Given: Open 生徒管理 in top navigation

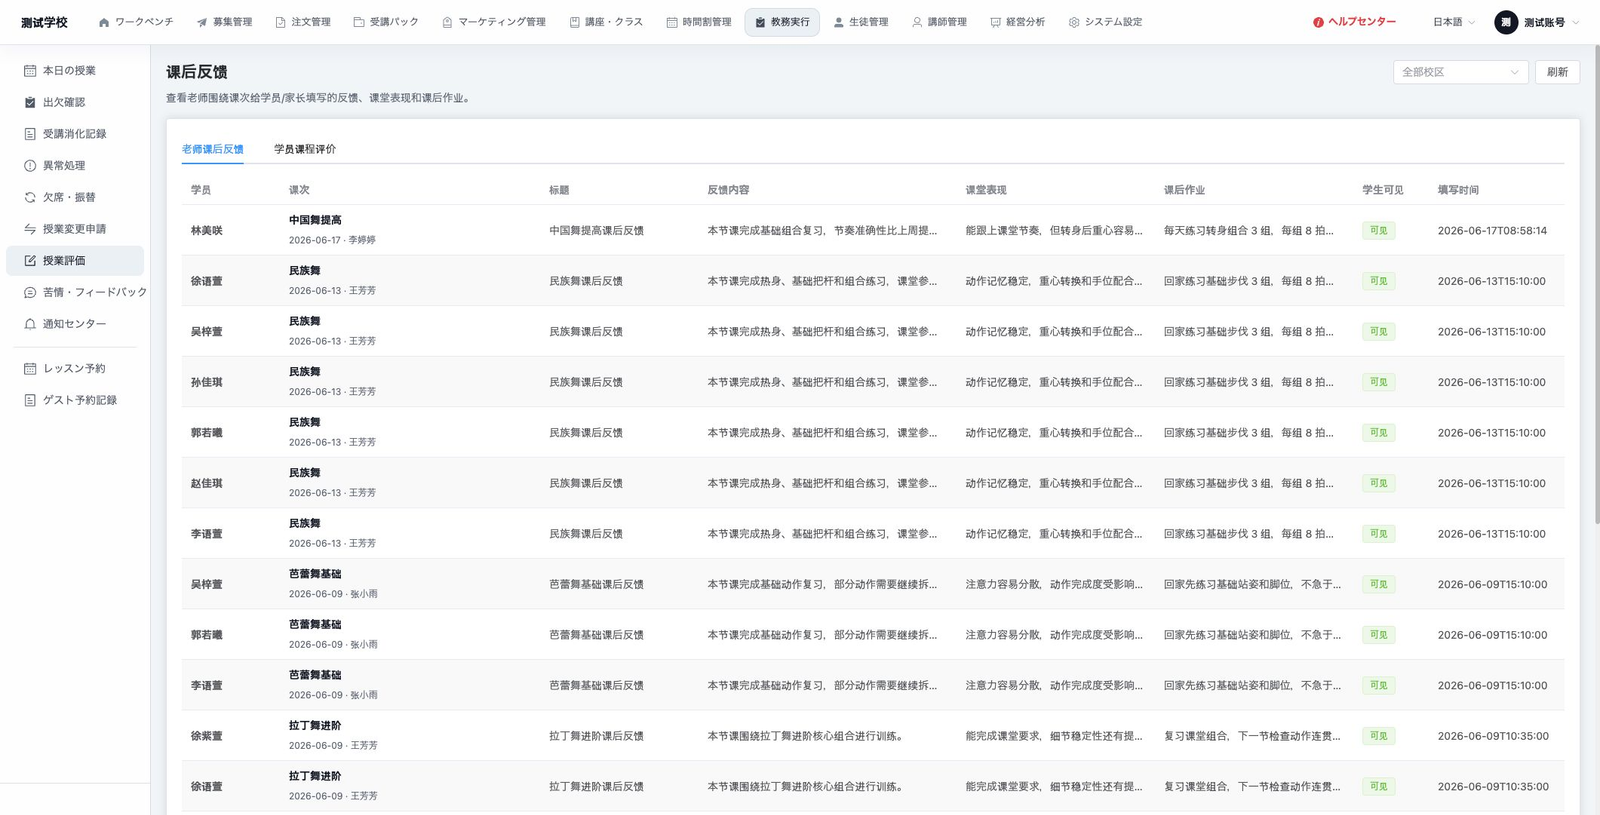Looking at the screenshot, I should (860, 22).
